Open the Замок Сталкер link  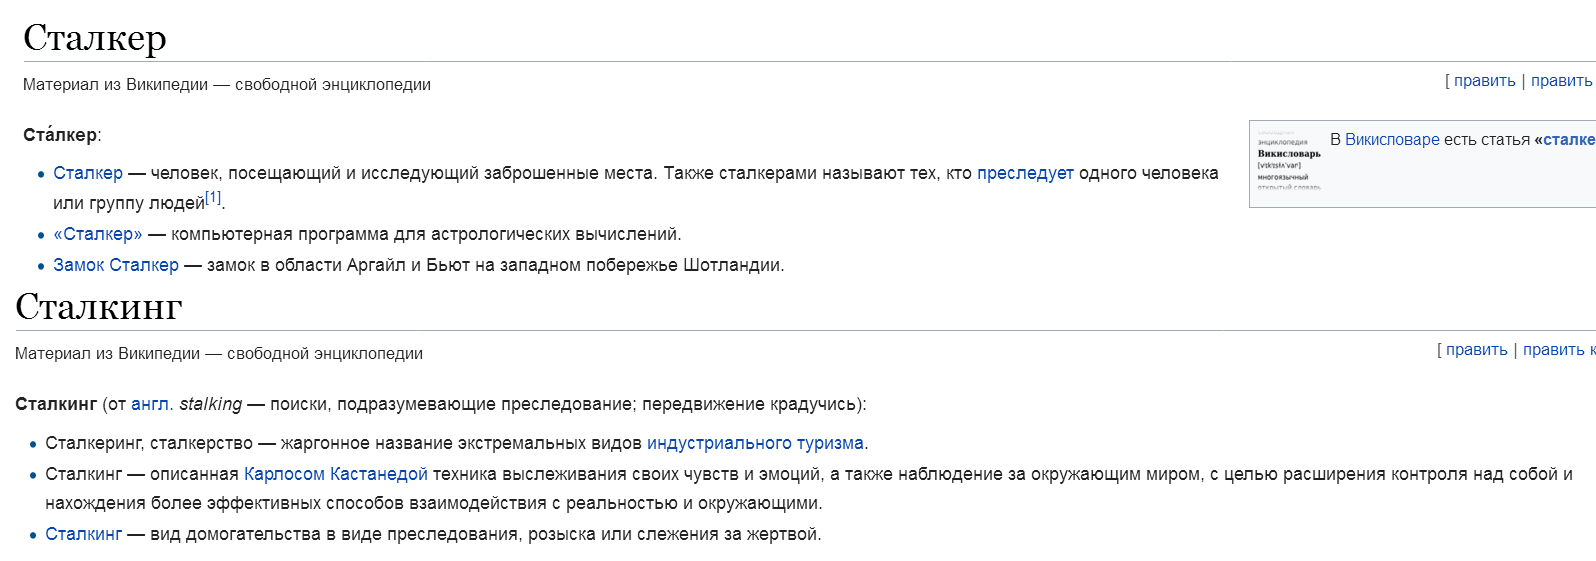pyautogui.click(x=116, y=265)
